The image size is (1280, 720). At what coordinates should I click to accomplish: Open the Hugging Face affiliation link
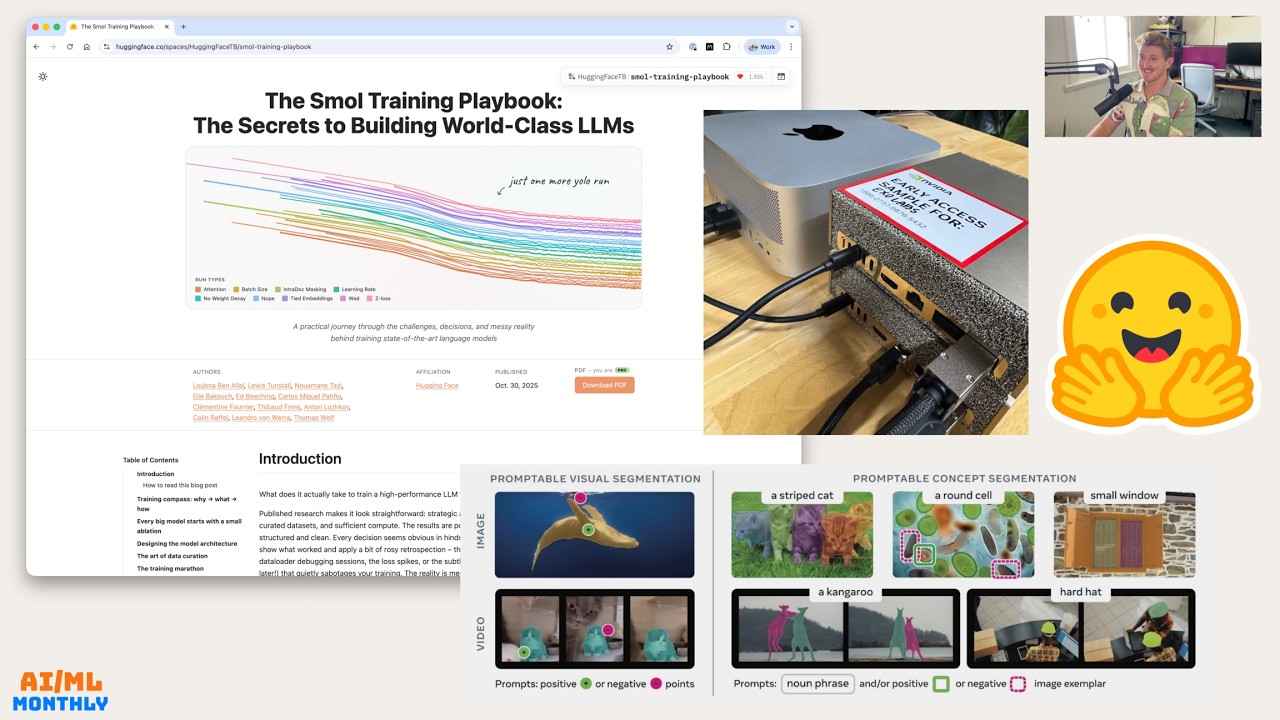click(x=437, y=385)
